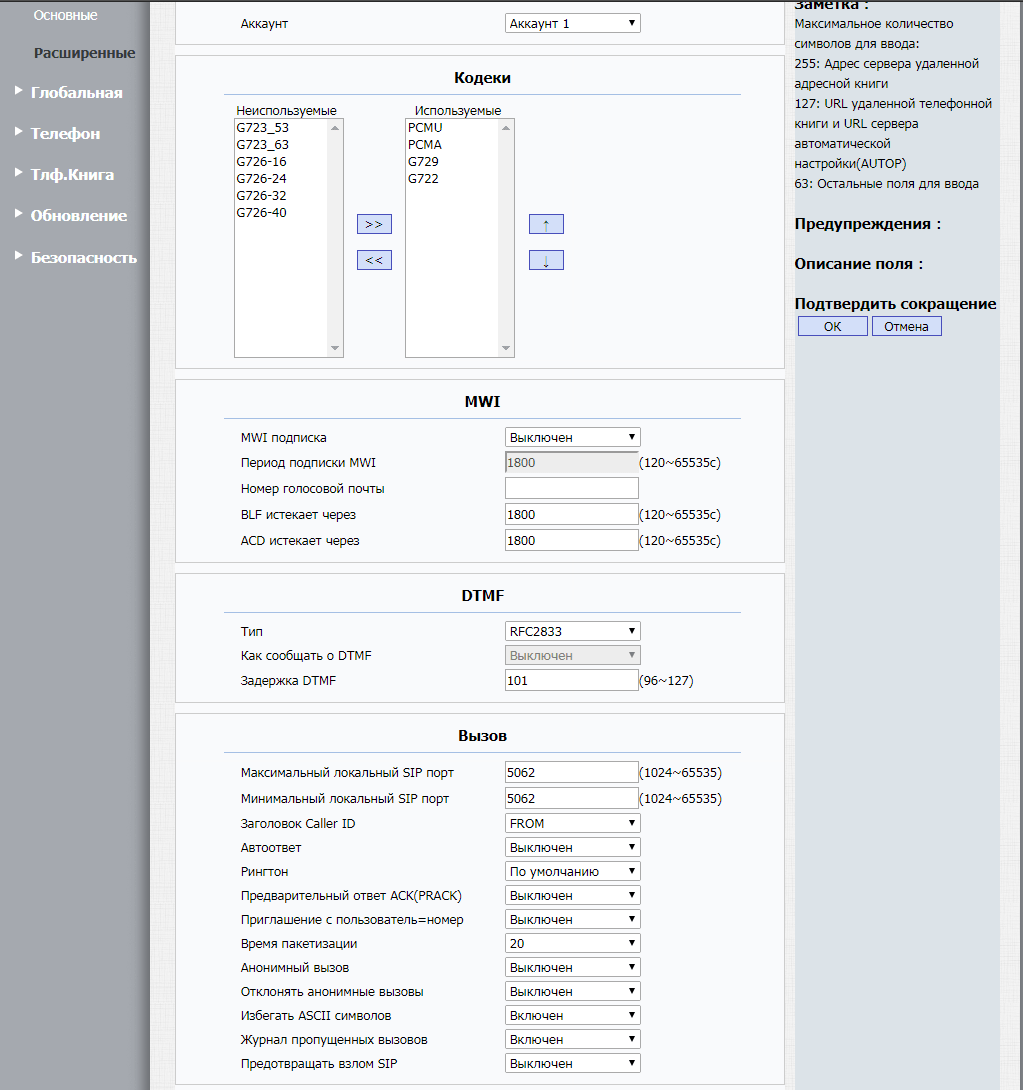1023x1090 pixels.
Task: Confirm with the OK button
Action: 833,326
